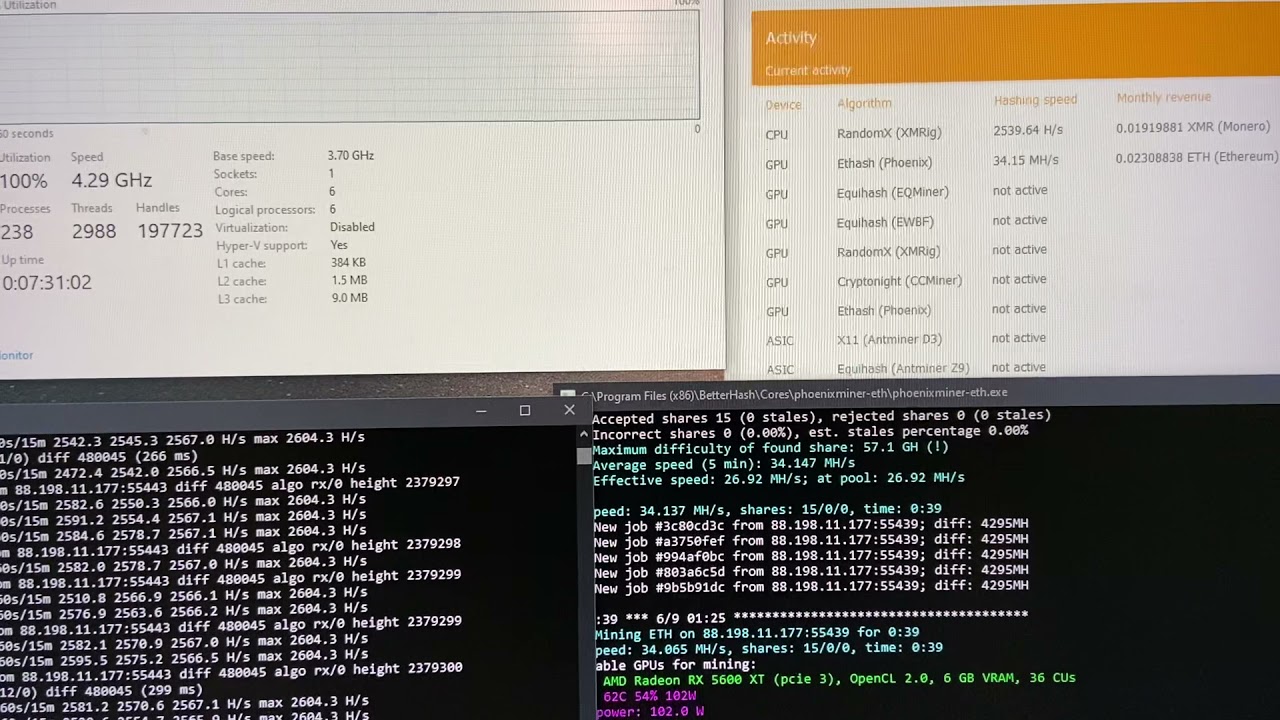The width and height of the screenshot is (1280, 720).
Task: Select the Average speed (5 min) console line
Action: (x=724, y=463)
